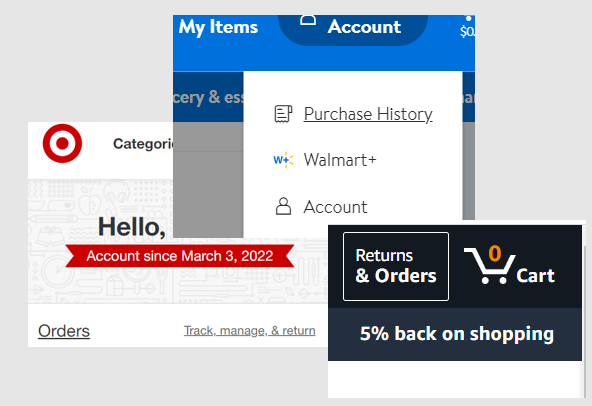Click the orange cart count number
Screen dimensions: 592x406
[x=495, y=253]
